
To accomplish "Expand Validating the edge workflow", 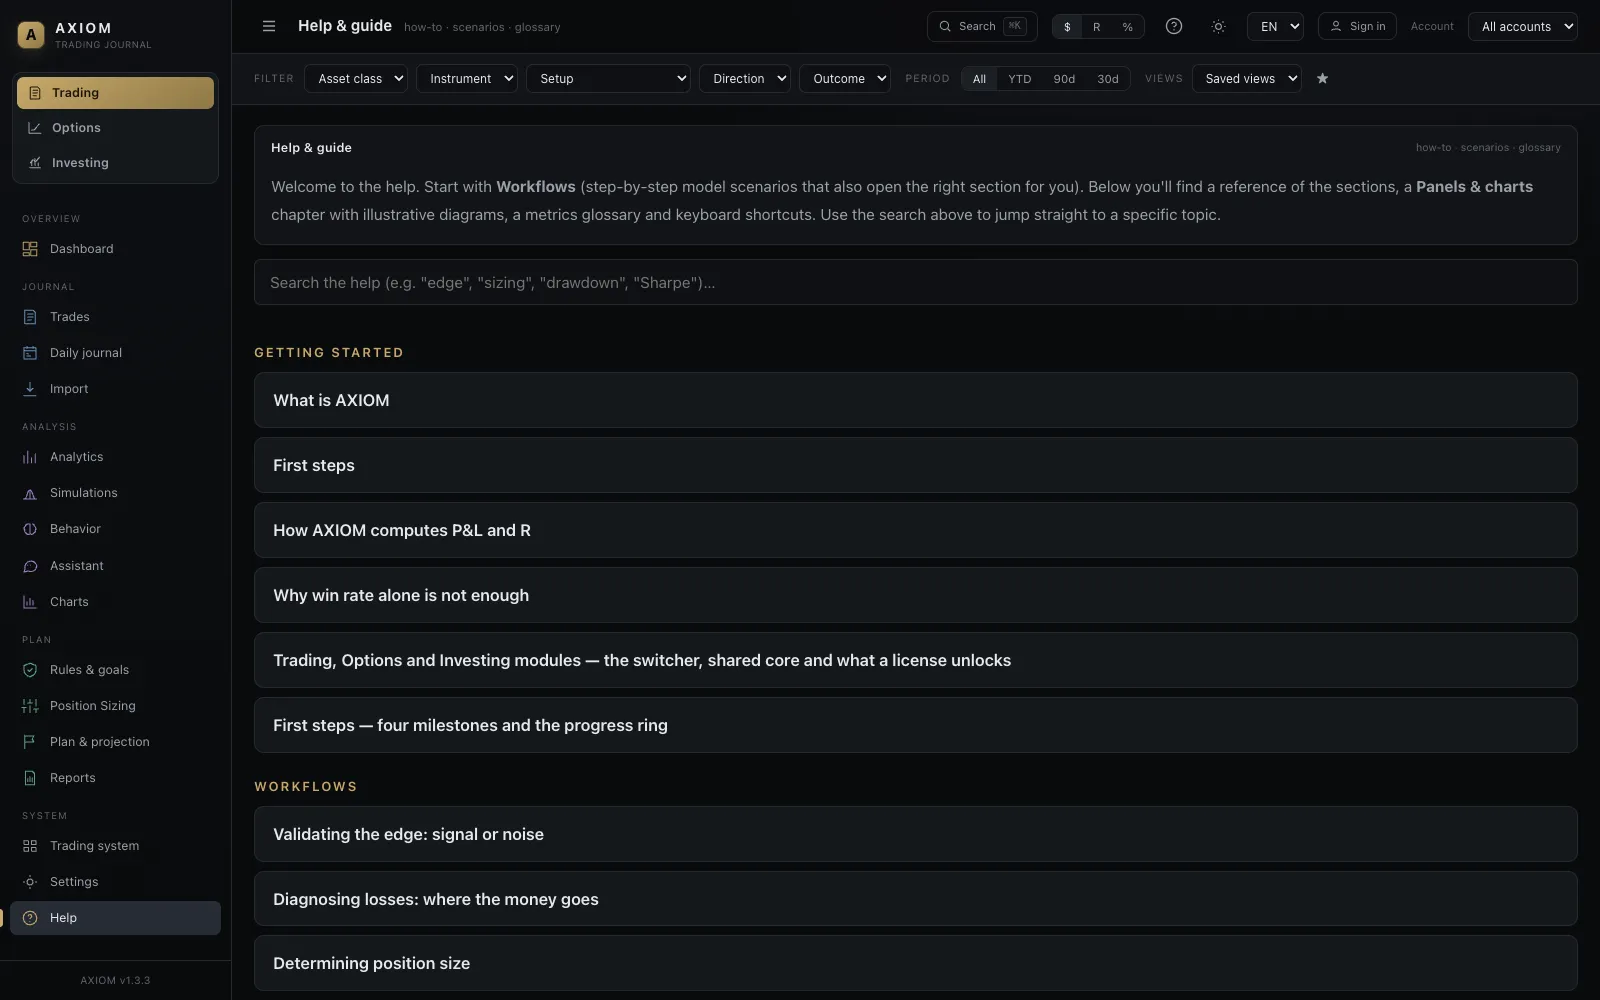I will (915, 834).
